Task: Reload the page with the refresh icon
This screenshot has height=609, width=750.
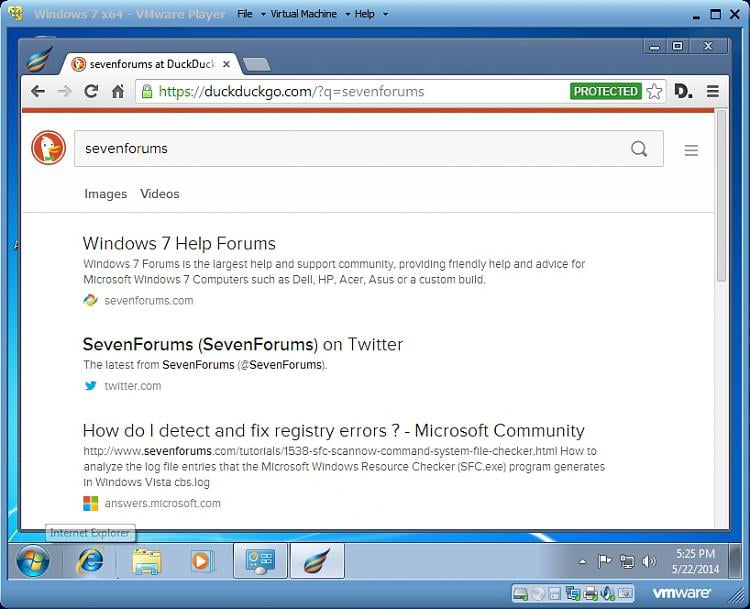Action: (x=91, y=91)
